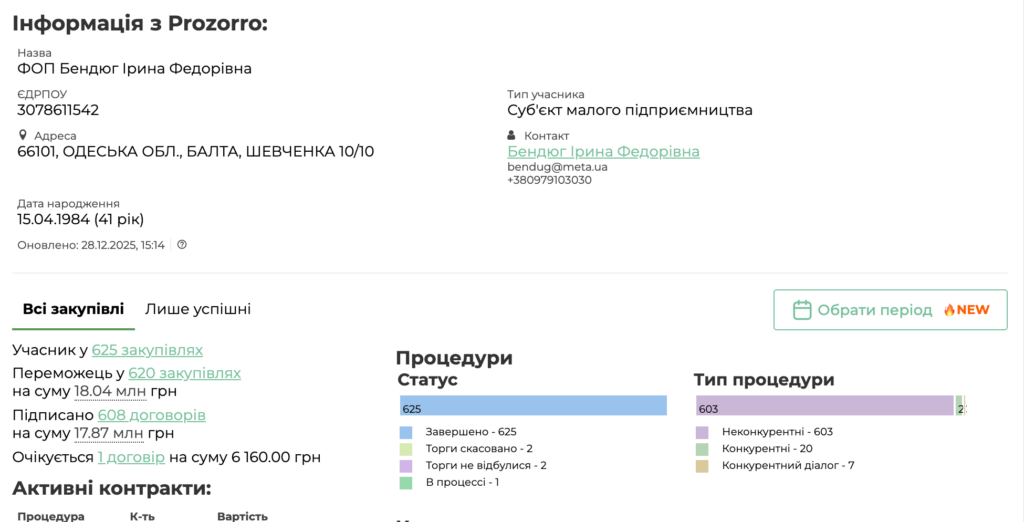Switch to the Лише успішні tab
Viewport: 1024px width, 522px height.
click(x=198, y=309)
